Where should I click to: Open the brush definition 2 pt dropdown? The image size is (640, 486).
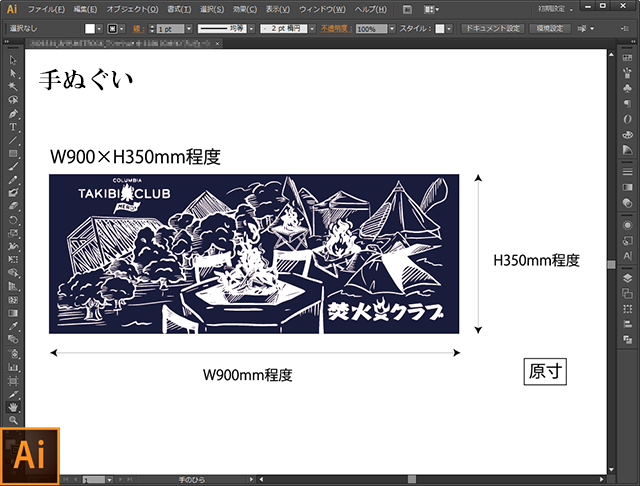311,29
